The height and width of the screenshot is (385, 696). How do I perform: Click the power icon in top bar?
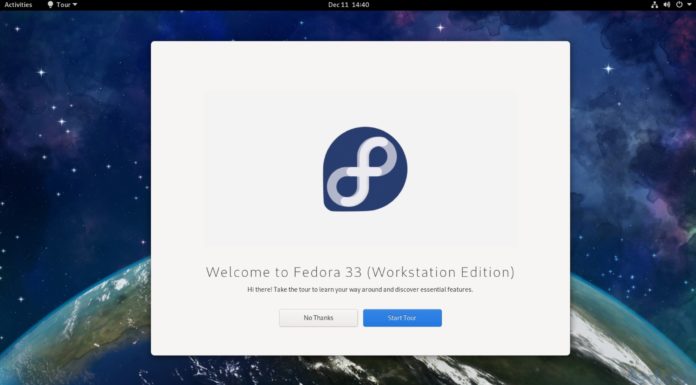click(679, 5)
